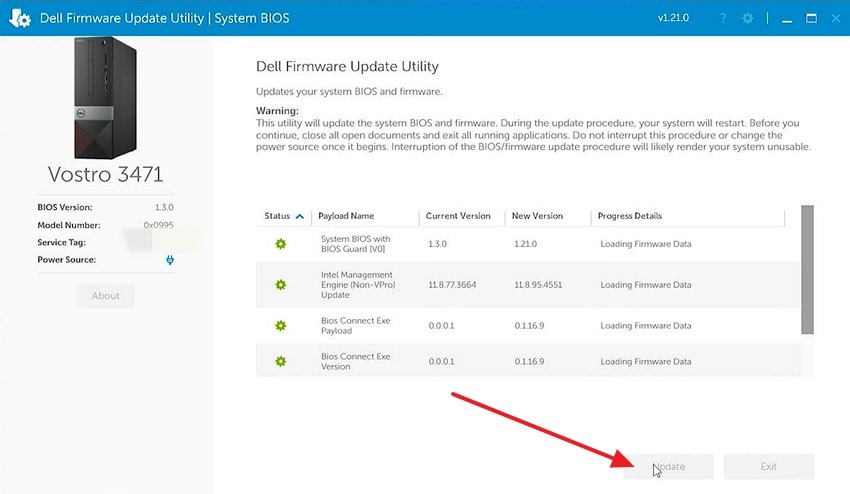Click new version 0.1.16.9 in Bios Connect Version row
The height and width of the screenshot is (494, 850).
[529, 361]
